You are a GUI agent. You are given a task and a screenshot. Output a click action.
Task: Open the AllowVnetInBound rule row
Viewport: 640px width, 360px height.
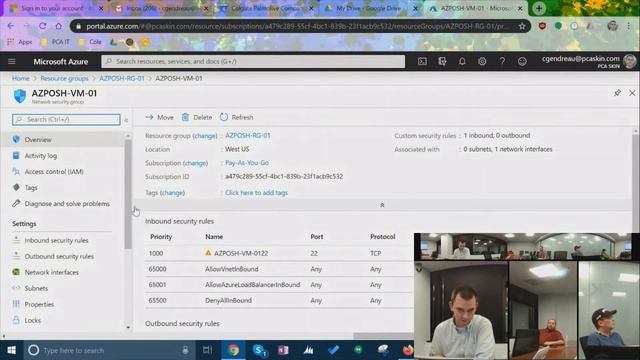click(x=279, y=269)
